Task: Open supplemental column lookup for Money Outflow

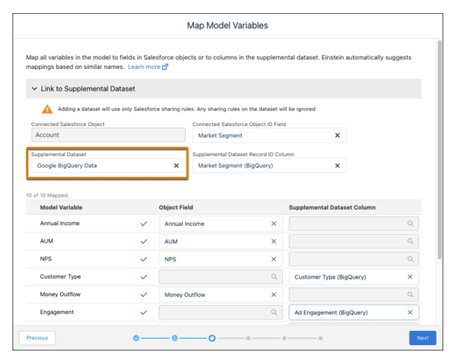Action: (x=354, y=295)
